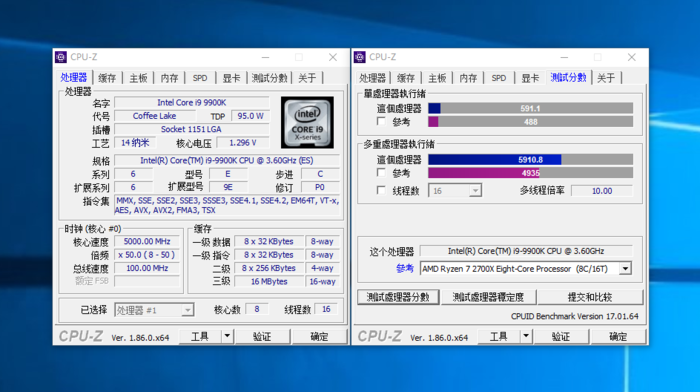Select the active 測試分數 tab in right window
The height and width of the screenshot is (392, 700).
pyautogui.click(x=568, y=77)
